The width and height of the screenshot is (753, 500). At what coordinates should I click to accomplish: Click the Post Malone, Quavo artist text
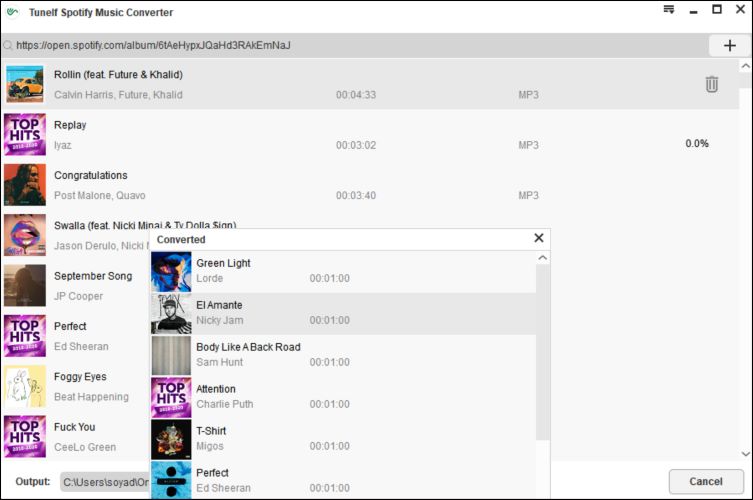point(99,195)
